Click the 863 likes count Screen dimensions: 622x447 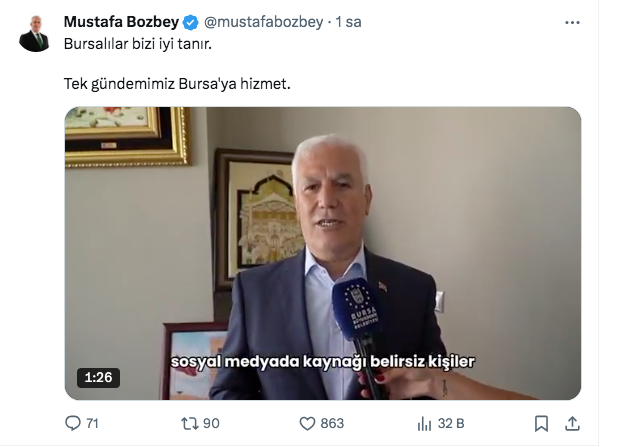(332, 424)
